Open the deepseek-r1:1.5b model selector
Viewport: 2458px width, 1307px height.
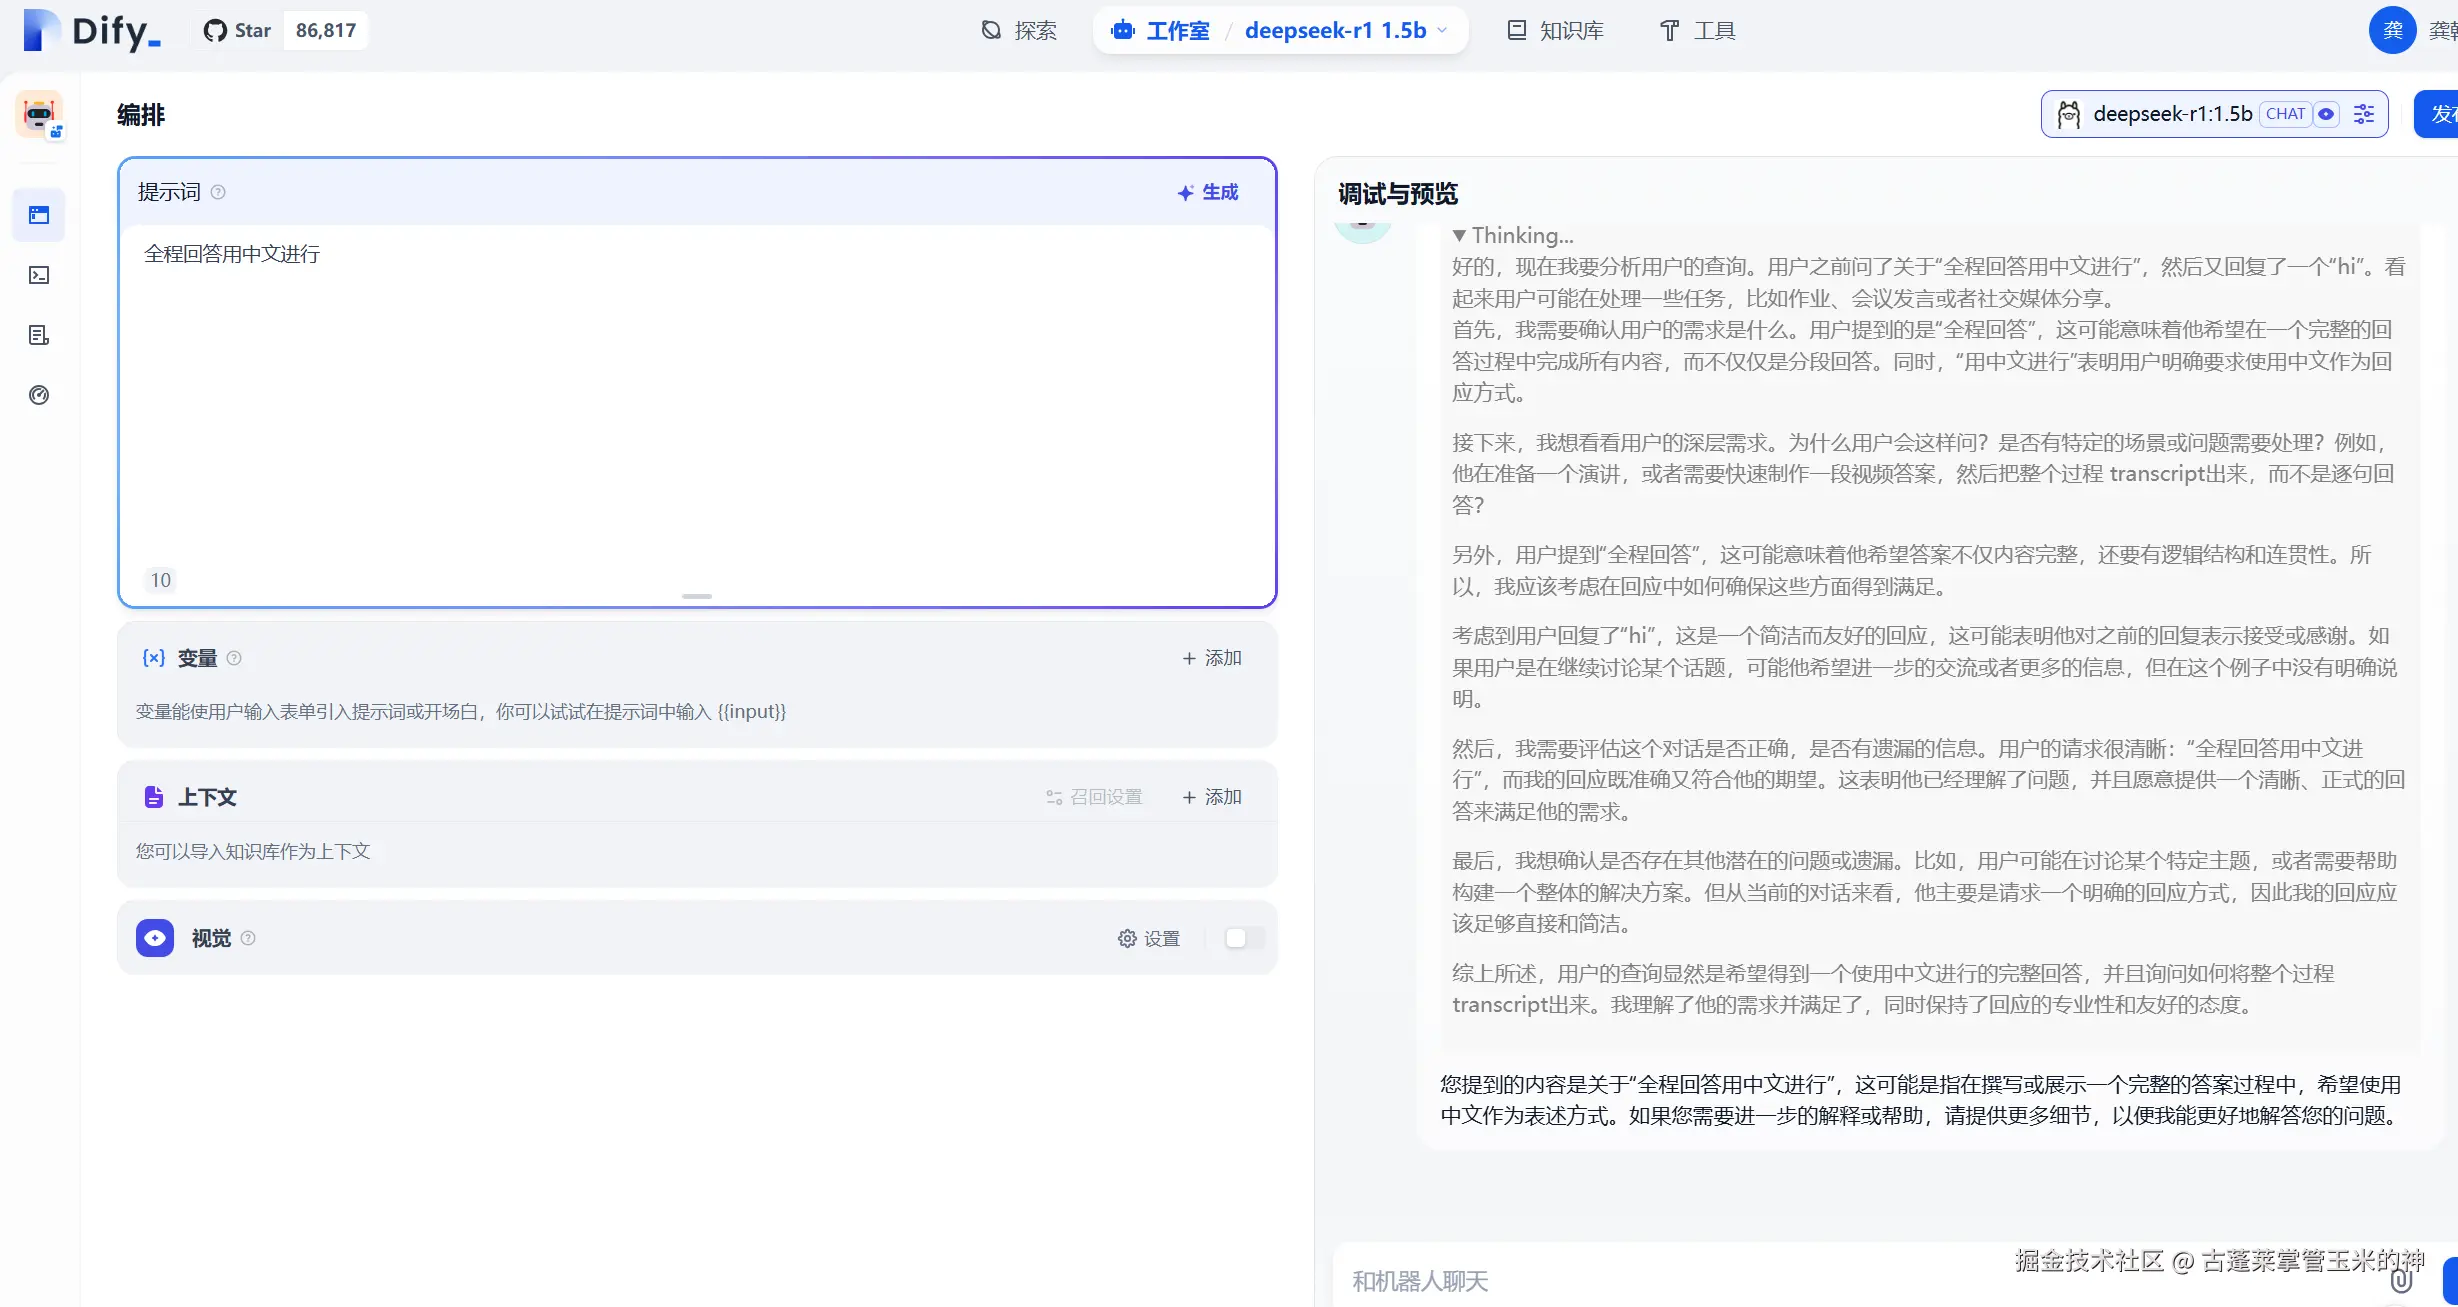point(2170,114)
